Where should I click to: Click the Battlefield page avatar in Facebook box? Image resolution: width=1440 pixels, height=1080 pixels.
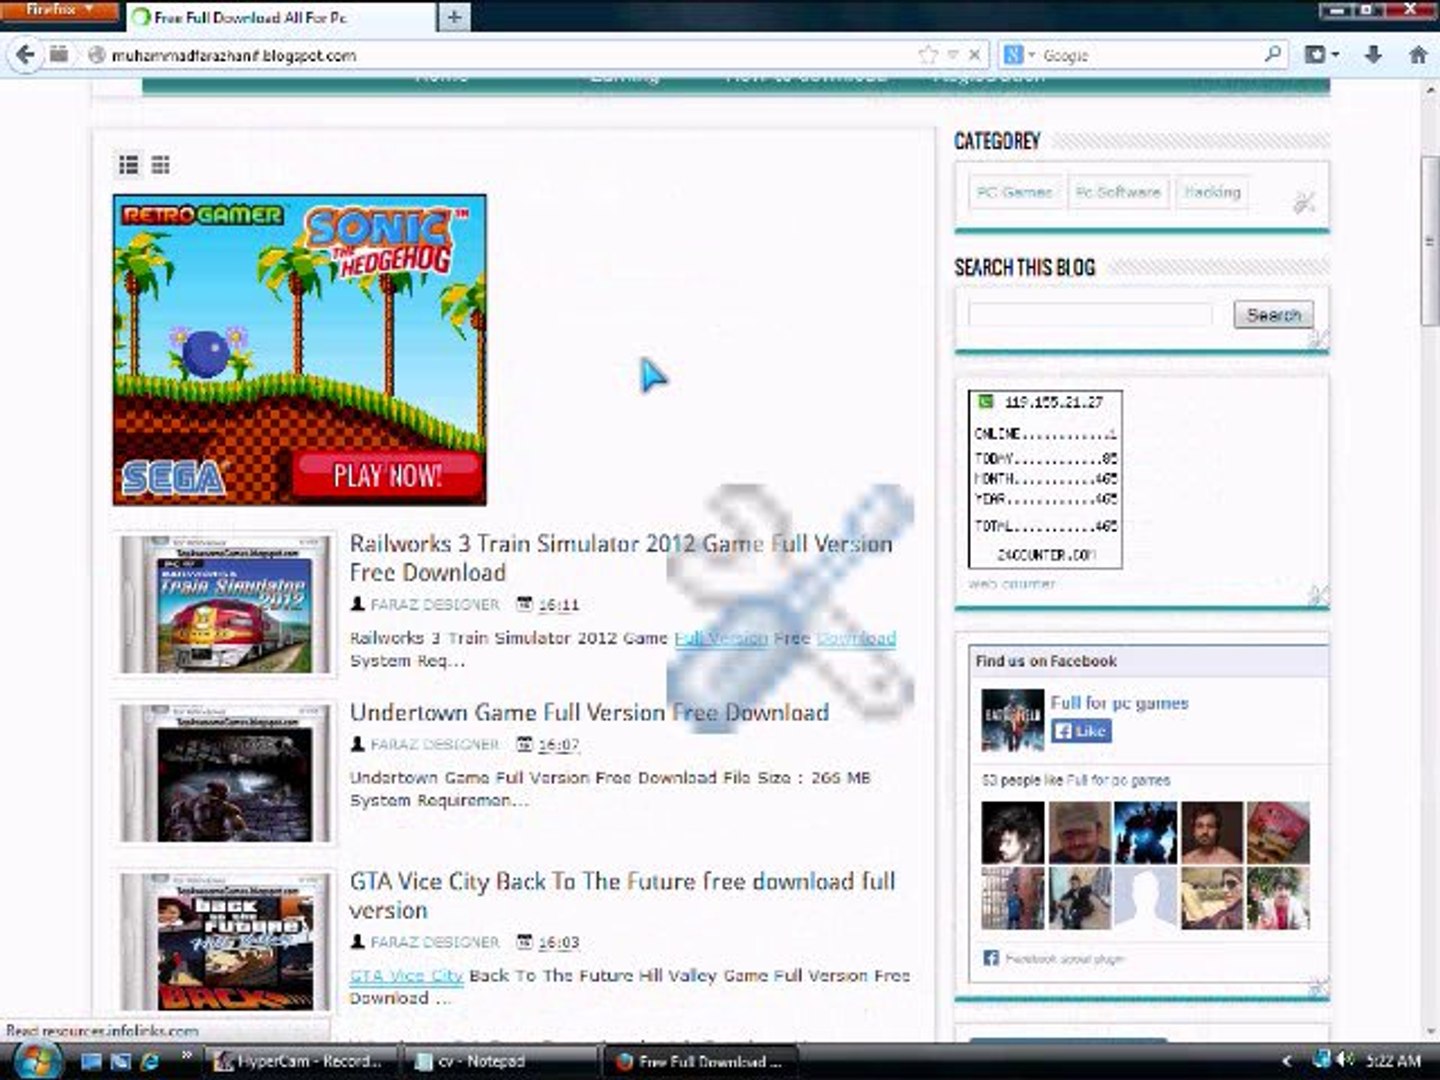(x=1012, y=720)
